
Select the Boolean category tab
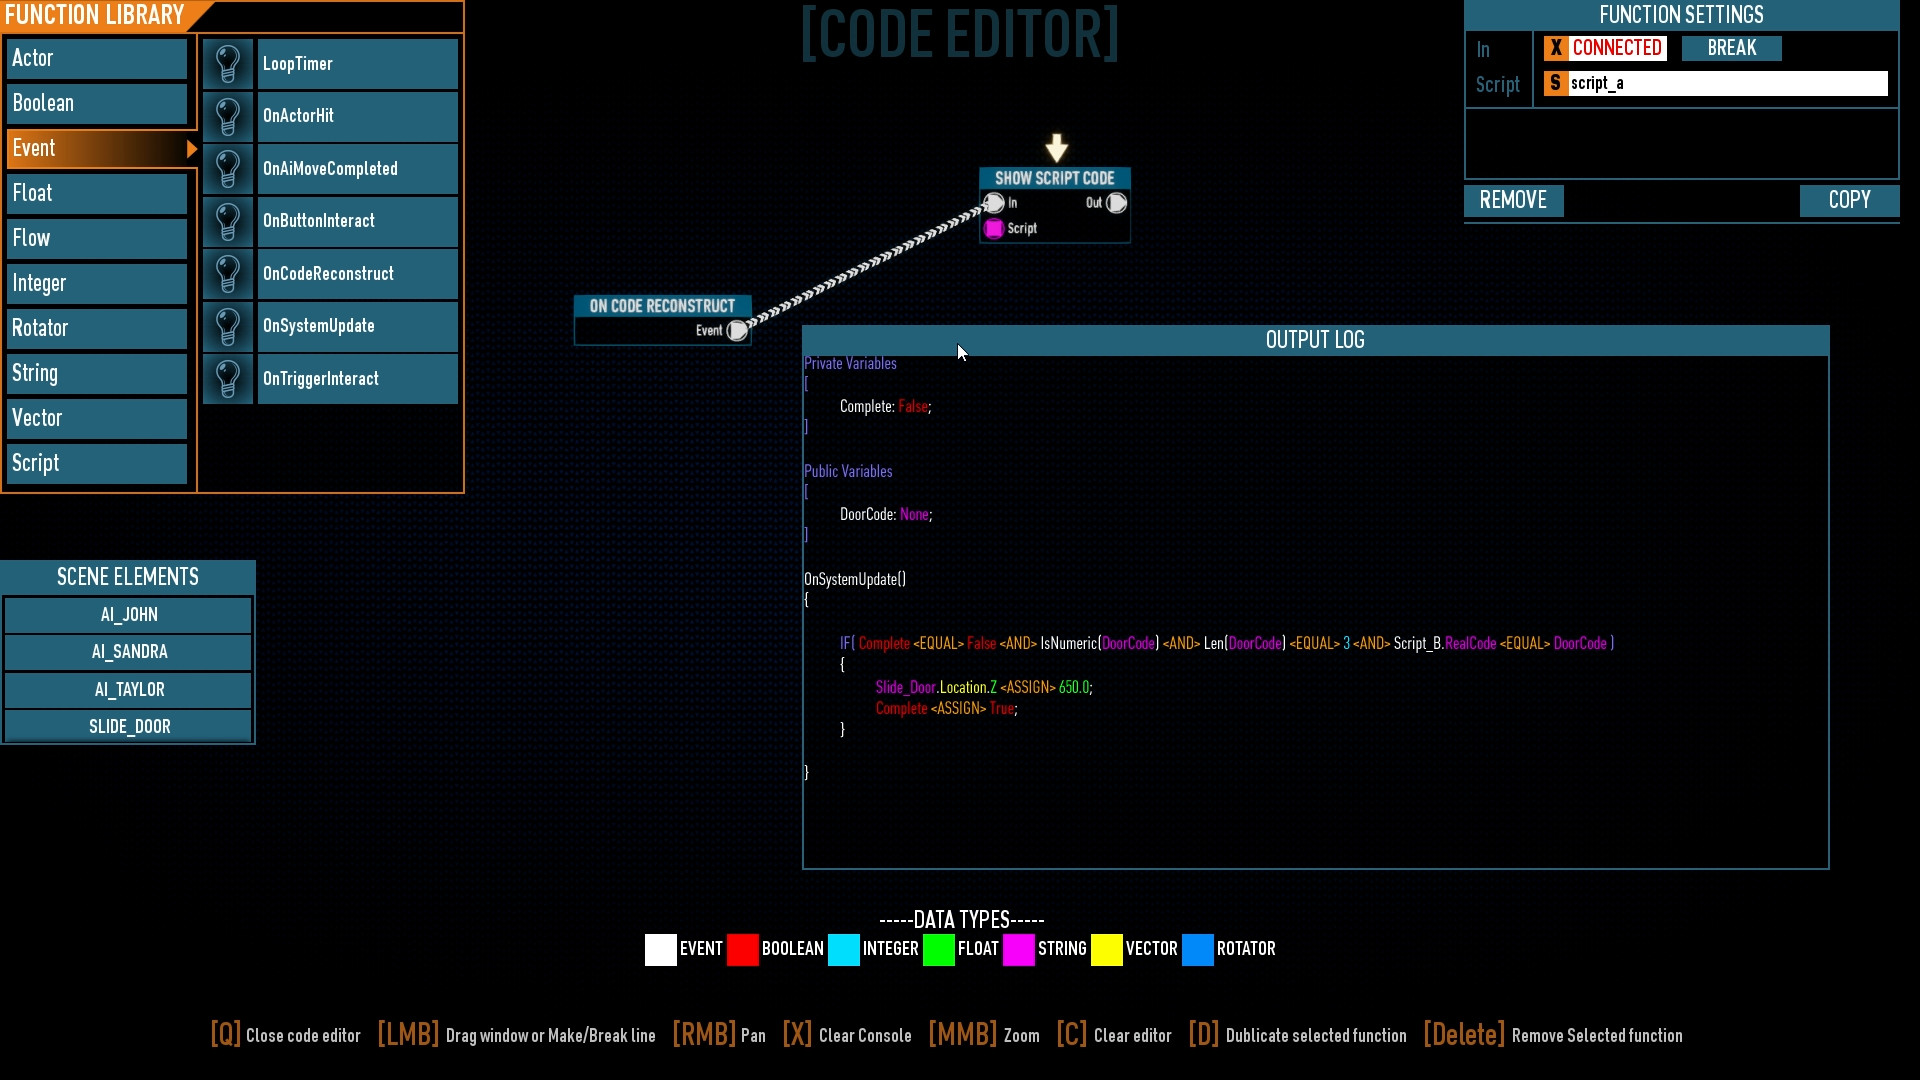[96, 103]
